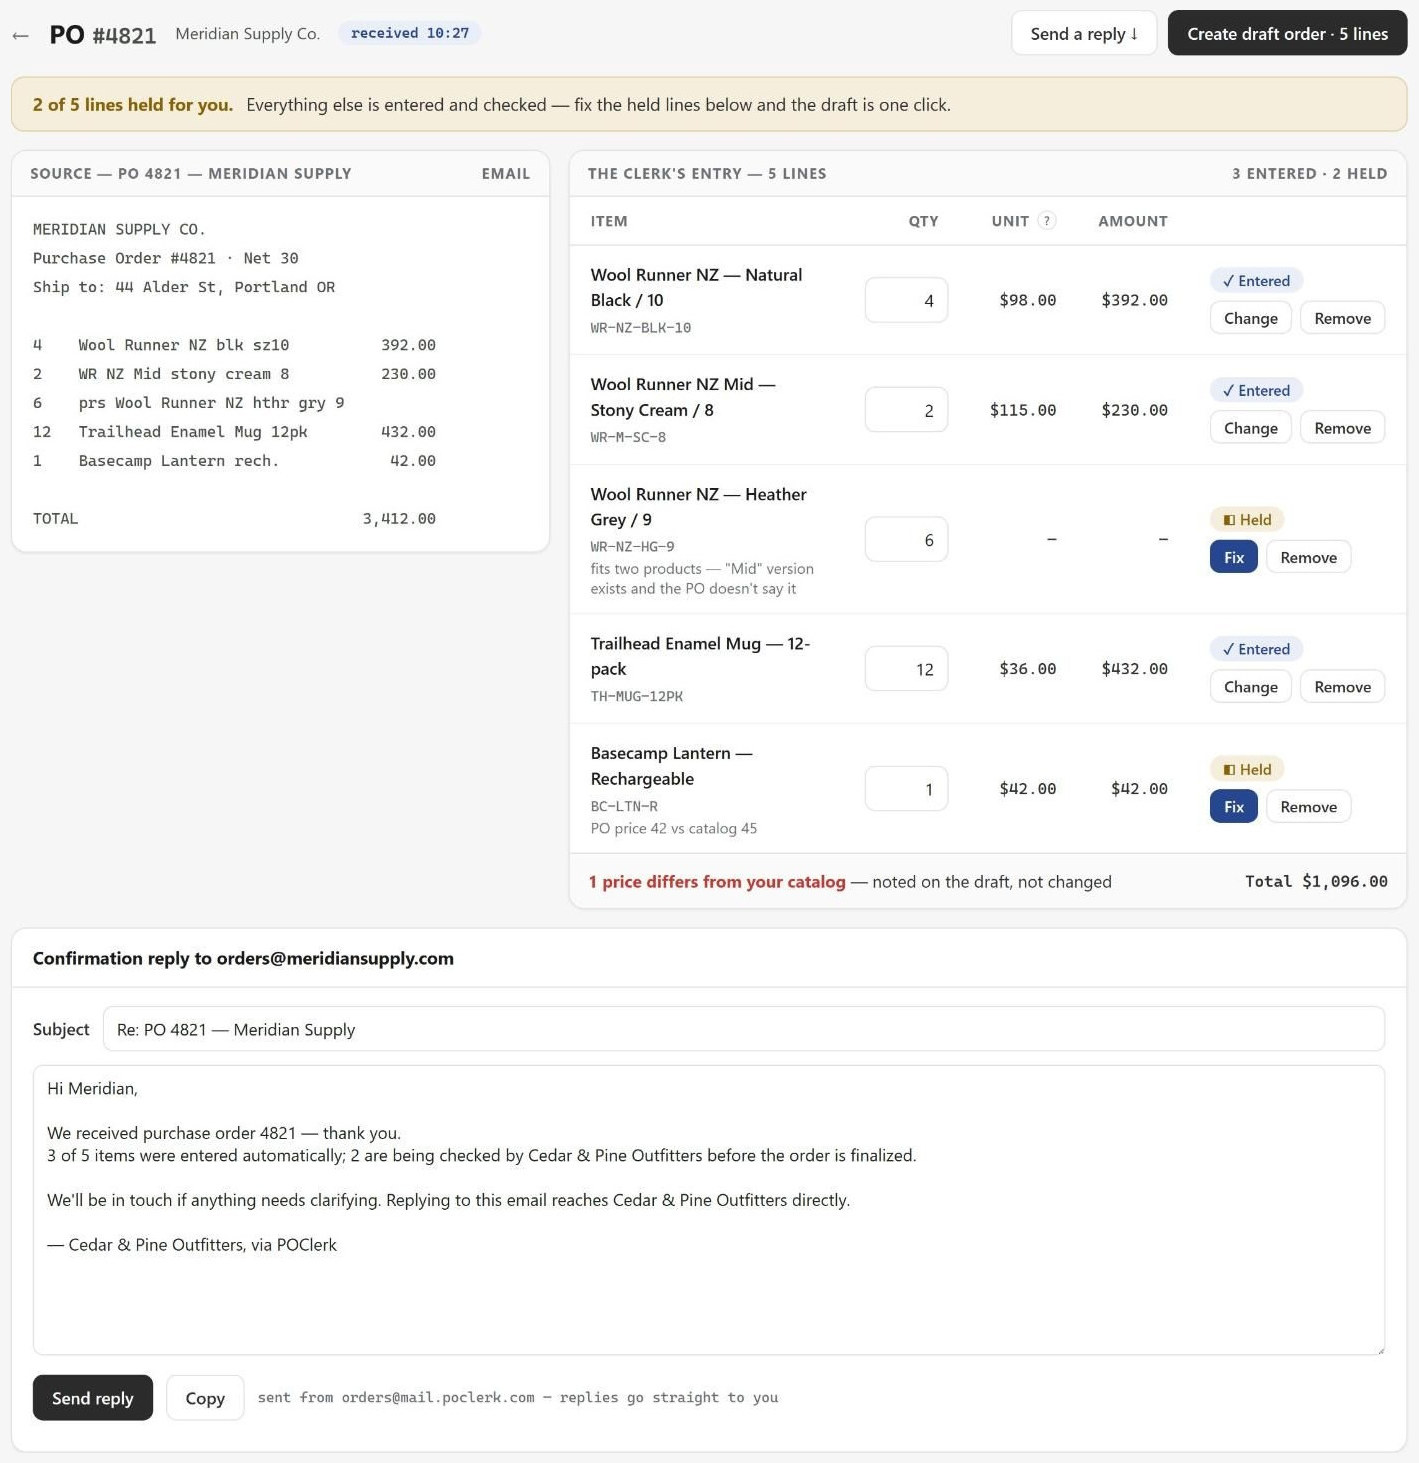Screen dimensions: 1419x1463
Task: Click the source line 'prs Wool Runner NZ hthr gry 9'
Action: [x=211, y=403]
